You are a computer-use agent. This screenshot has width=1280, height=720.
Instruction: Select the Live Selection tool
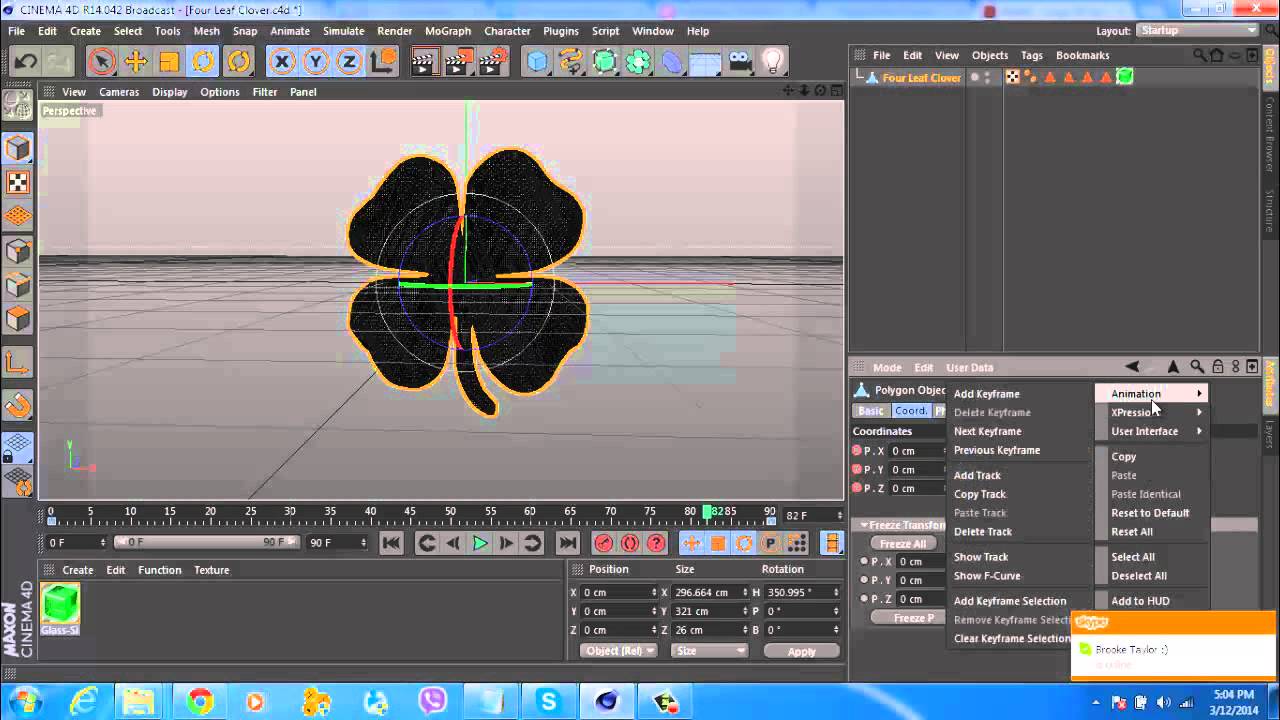point(101,62)
